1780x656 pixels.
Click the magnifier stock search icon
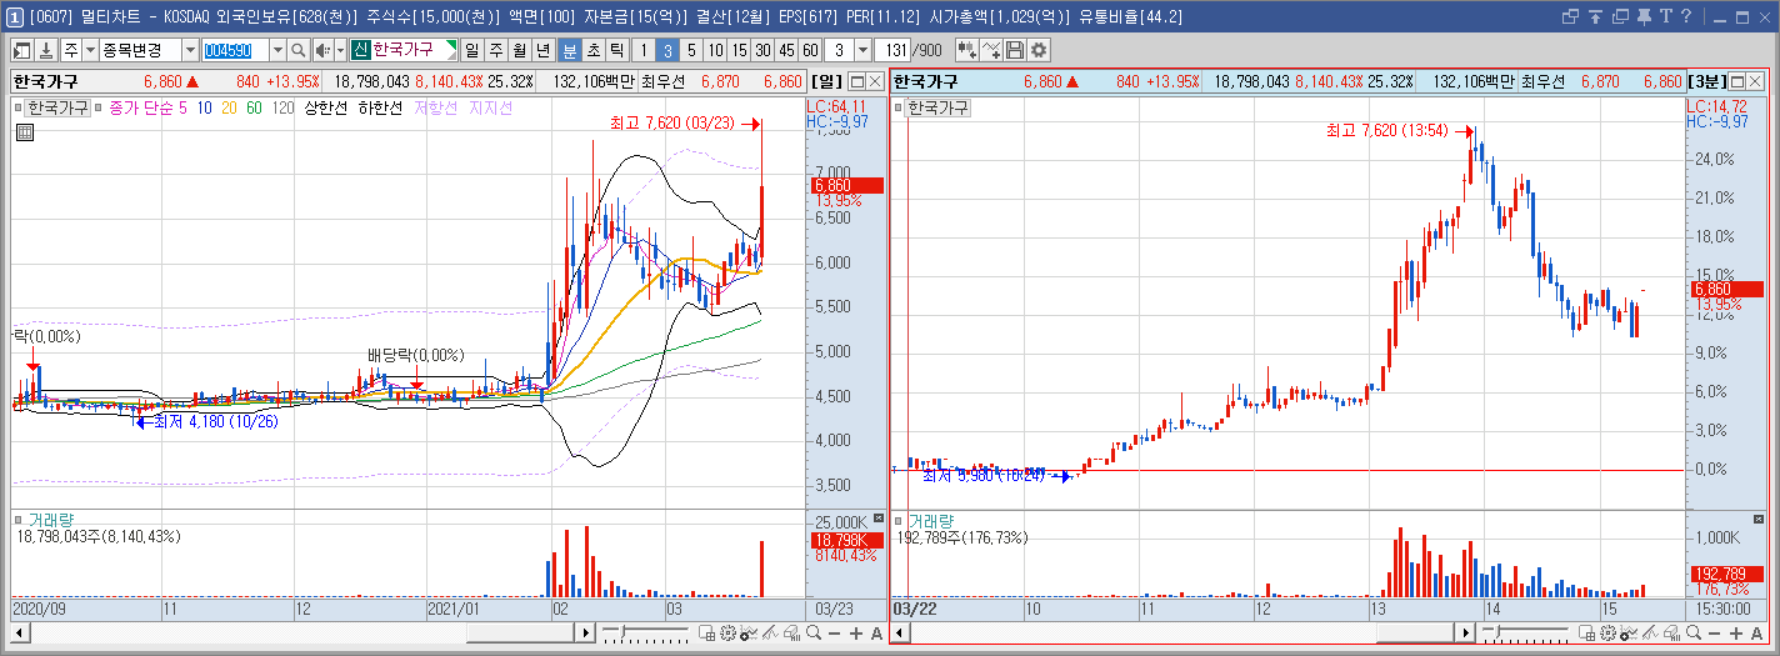pyautogui.click(x=298, y=50)
